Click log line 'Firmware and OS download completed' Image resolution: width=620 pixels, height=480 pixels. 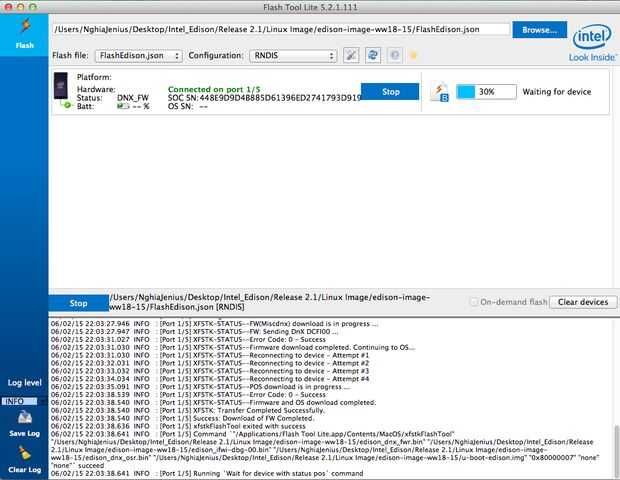click(214, 403)
